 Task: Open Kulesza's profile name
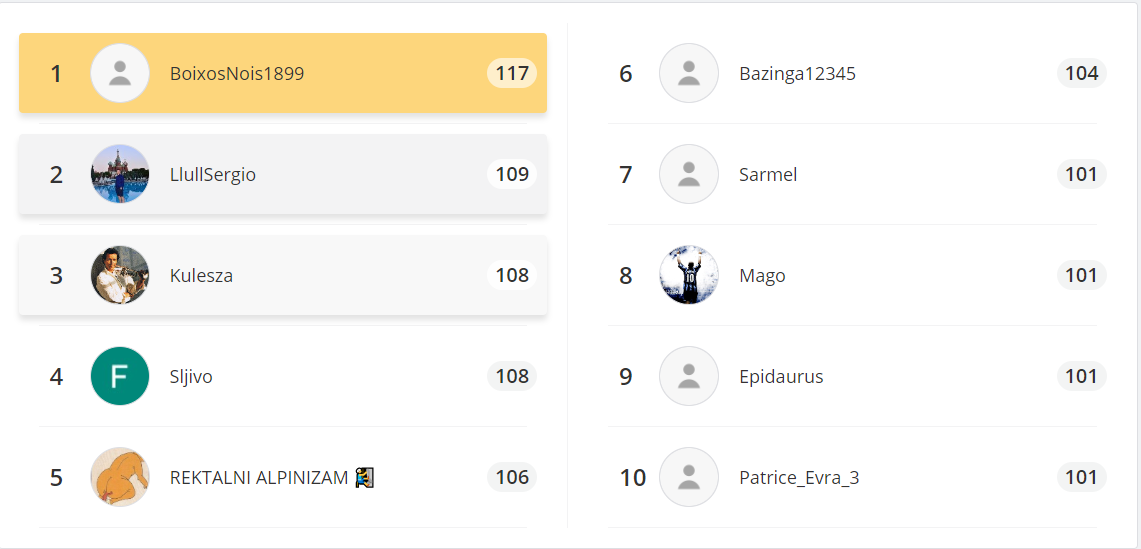point(201,276)
